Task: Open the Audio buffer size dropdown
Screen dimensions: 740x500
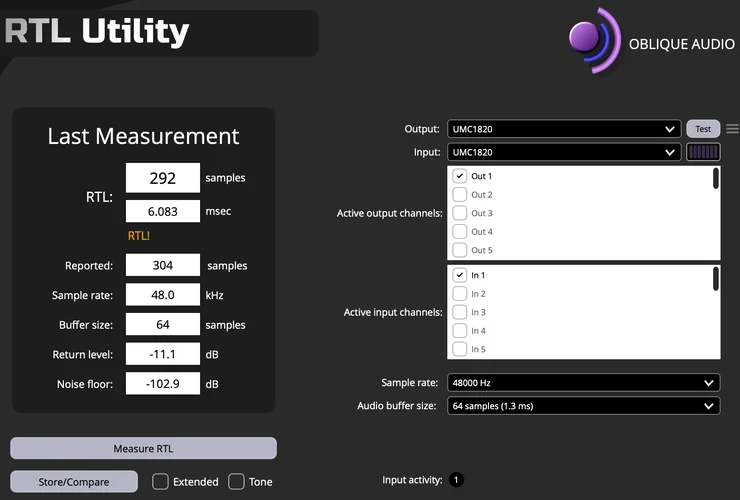Action: pyautogui.click(x=583, y=406)
